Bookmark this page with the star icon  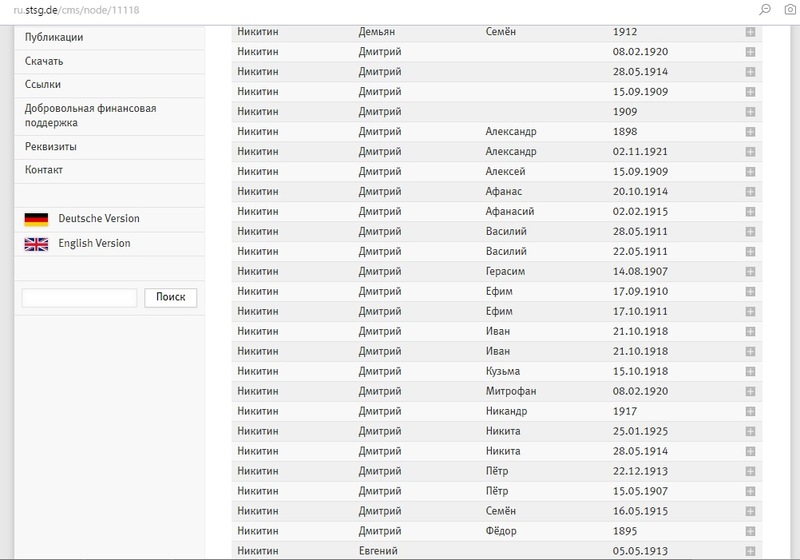(788, 9)
